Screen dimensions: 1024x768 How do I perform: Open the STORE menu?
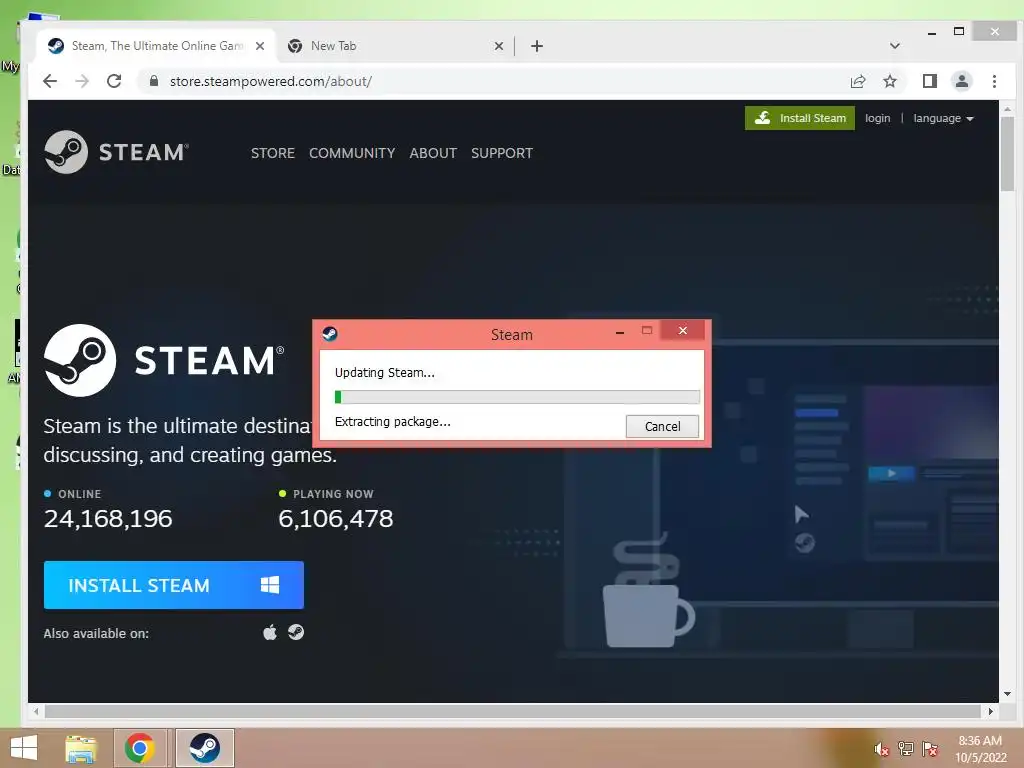coord(273,153)
